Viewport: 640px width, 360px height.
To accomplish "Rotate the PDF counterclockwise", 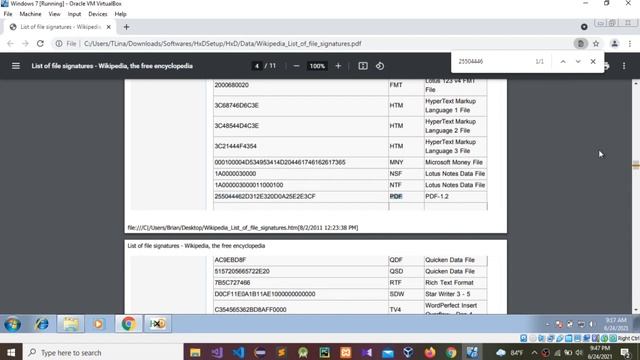I will click(380, 66).
